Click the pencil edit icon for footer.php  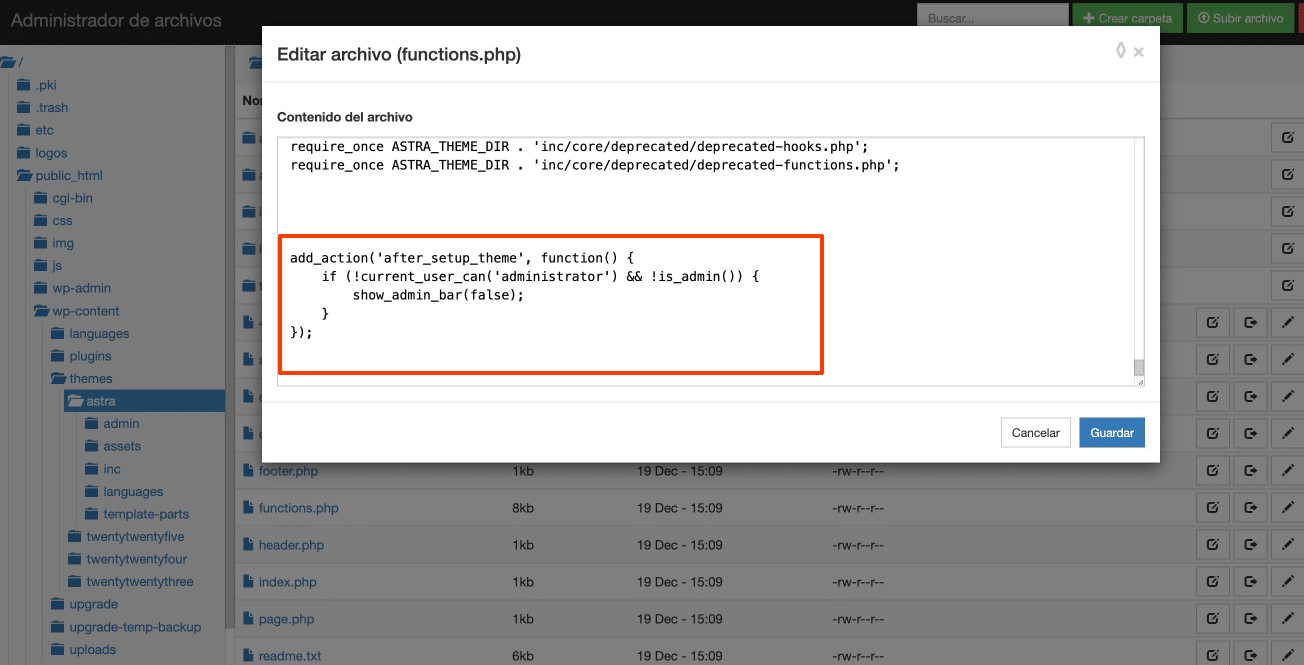tap(1287, 471)
